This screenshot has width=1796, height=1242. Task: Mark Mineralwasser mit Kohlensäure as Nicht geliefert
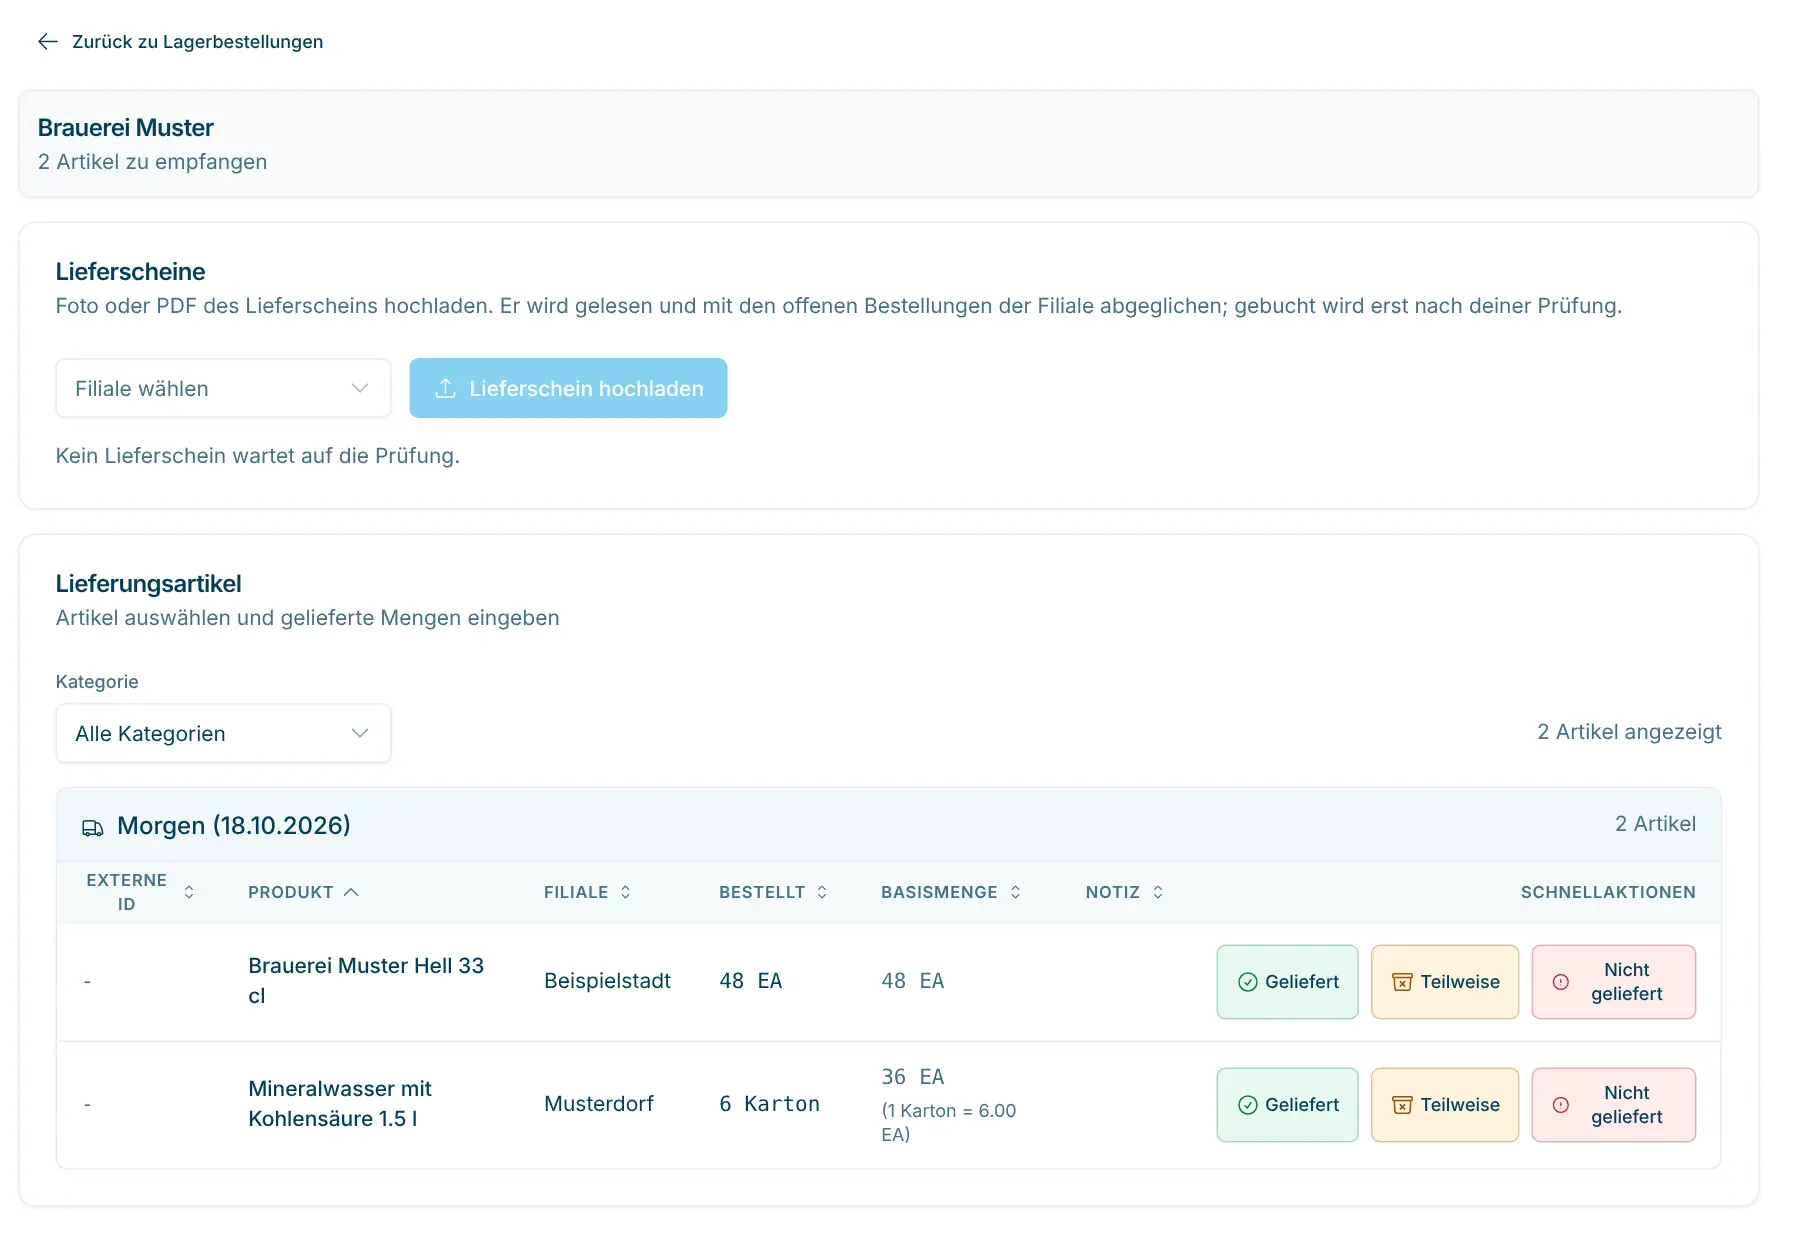pyautogui.click(x=1614, y=1105)
